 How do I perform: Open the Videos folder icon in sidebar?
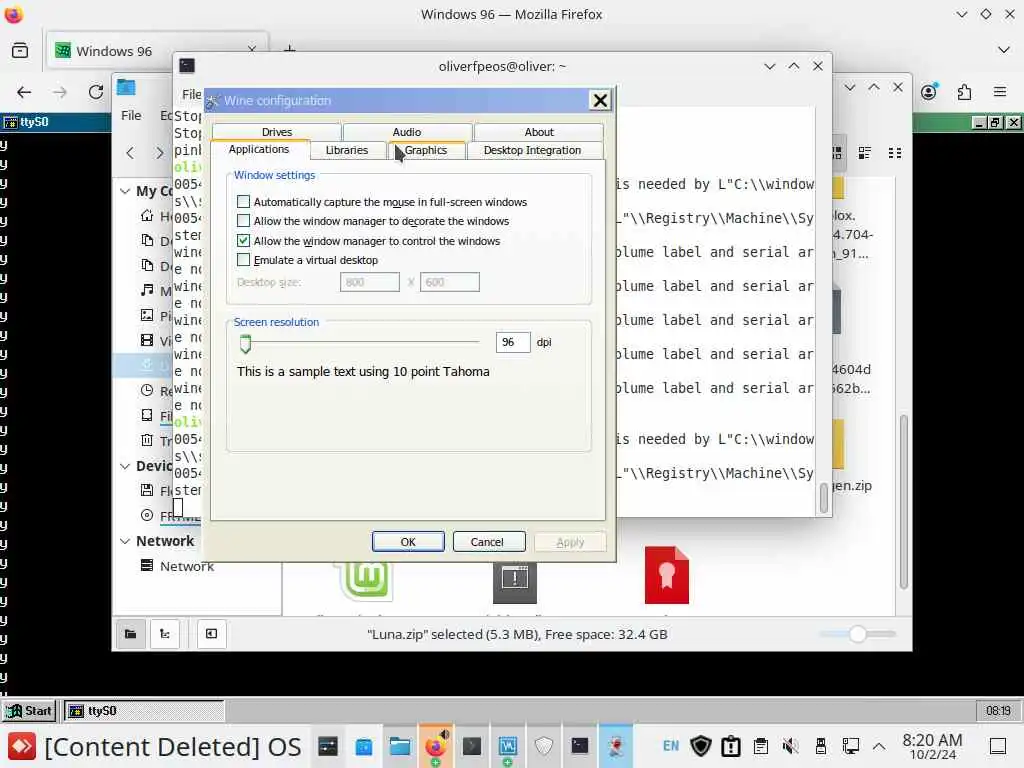[x=148, y=340]
